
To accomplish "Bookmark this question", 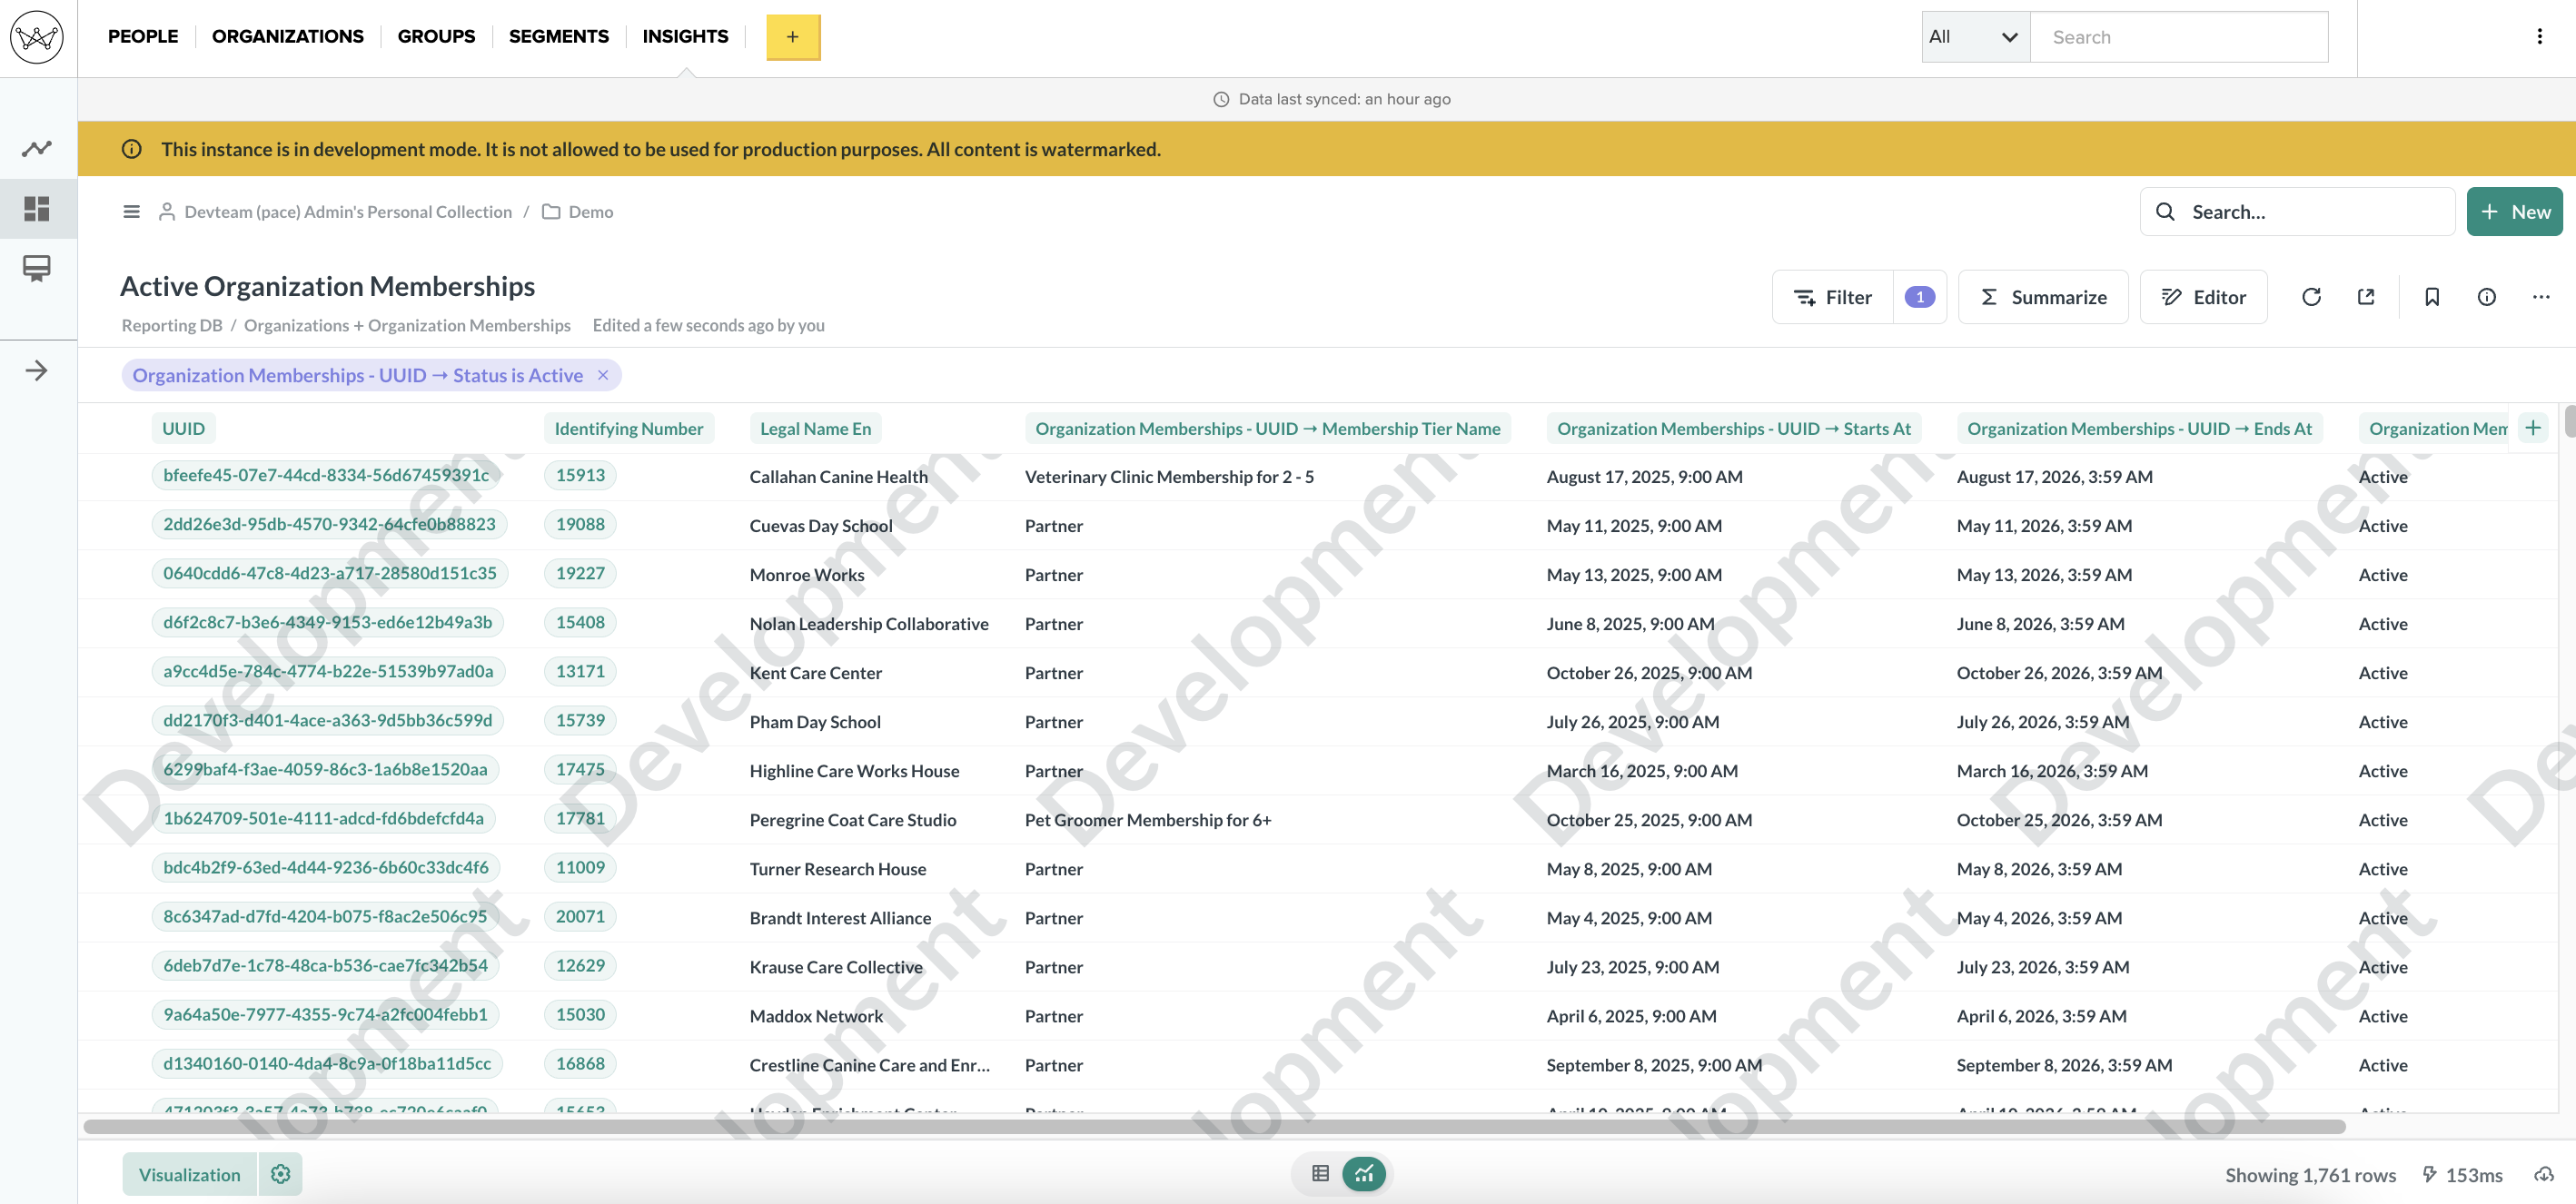I will point(2432,297).
